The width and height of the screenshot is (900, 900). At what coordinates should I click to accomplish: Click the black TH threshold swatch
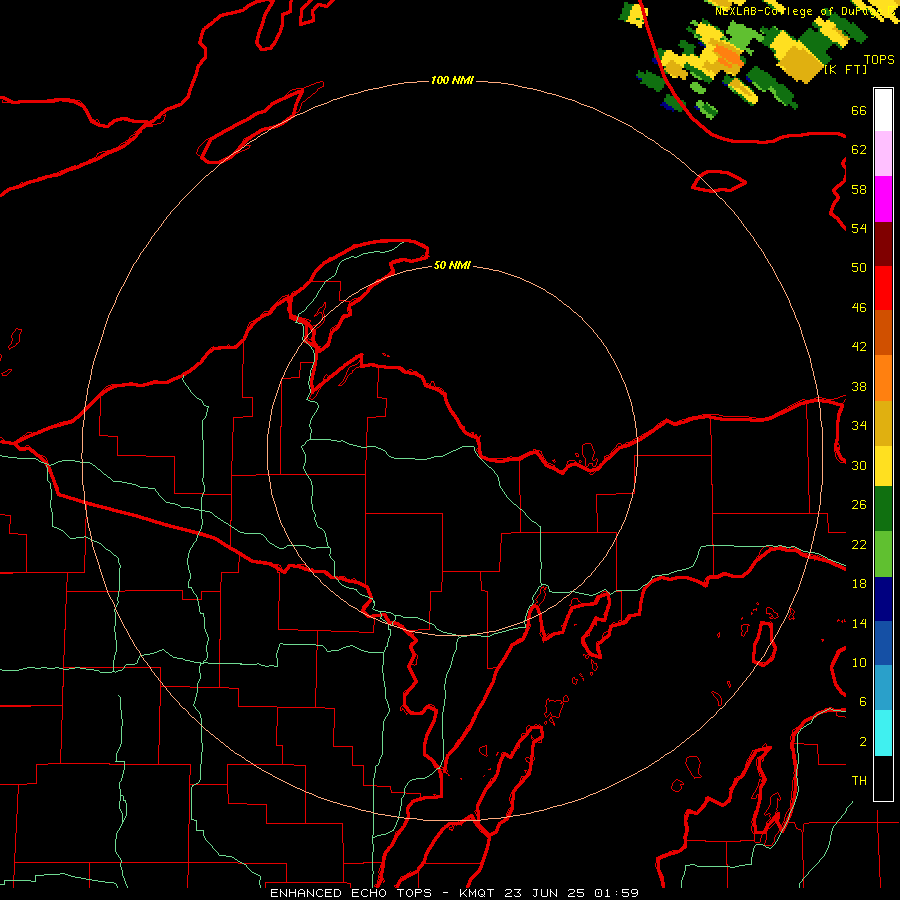pyautogui.click(x=883, y=778)
